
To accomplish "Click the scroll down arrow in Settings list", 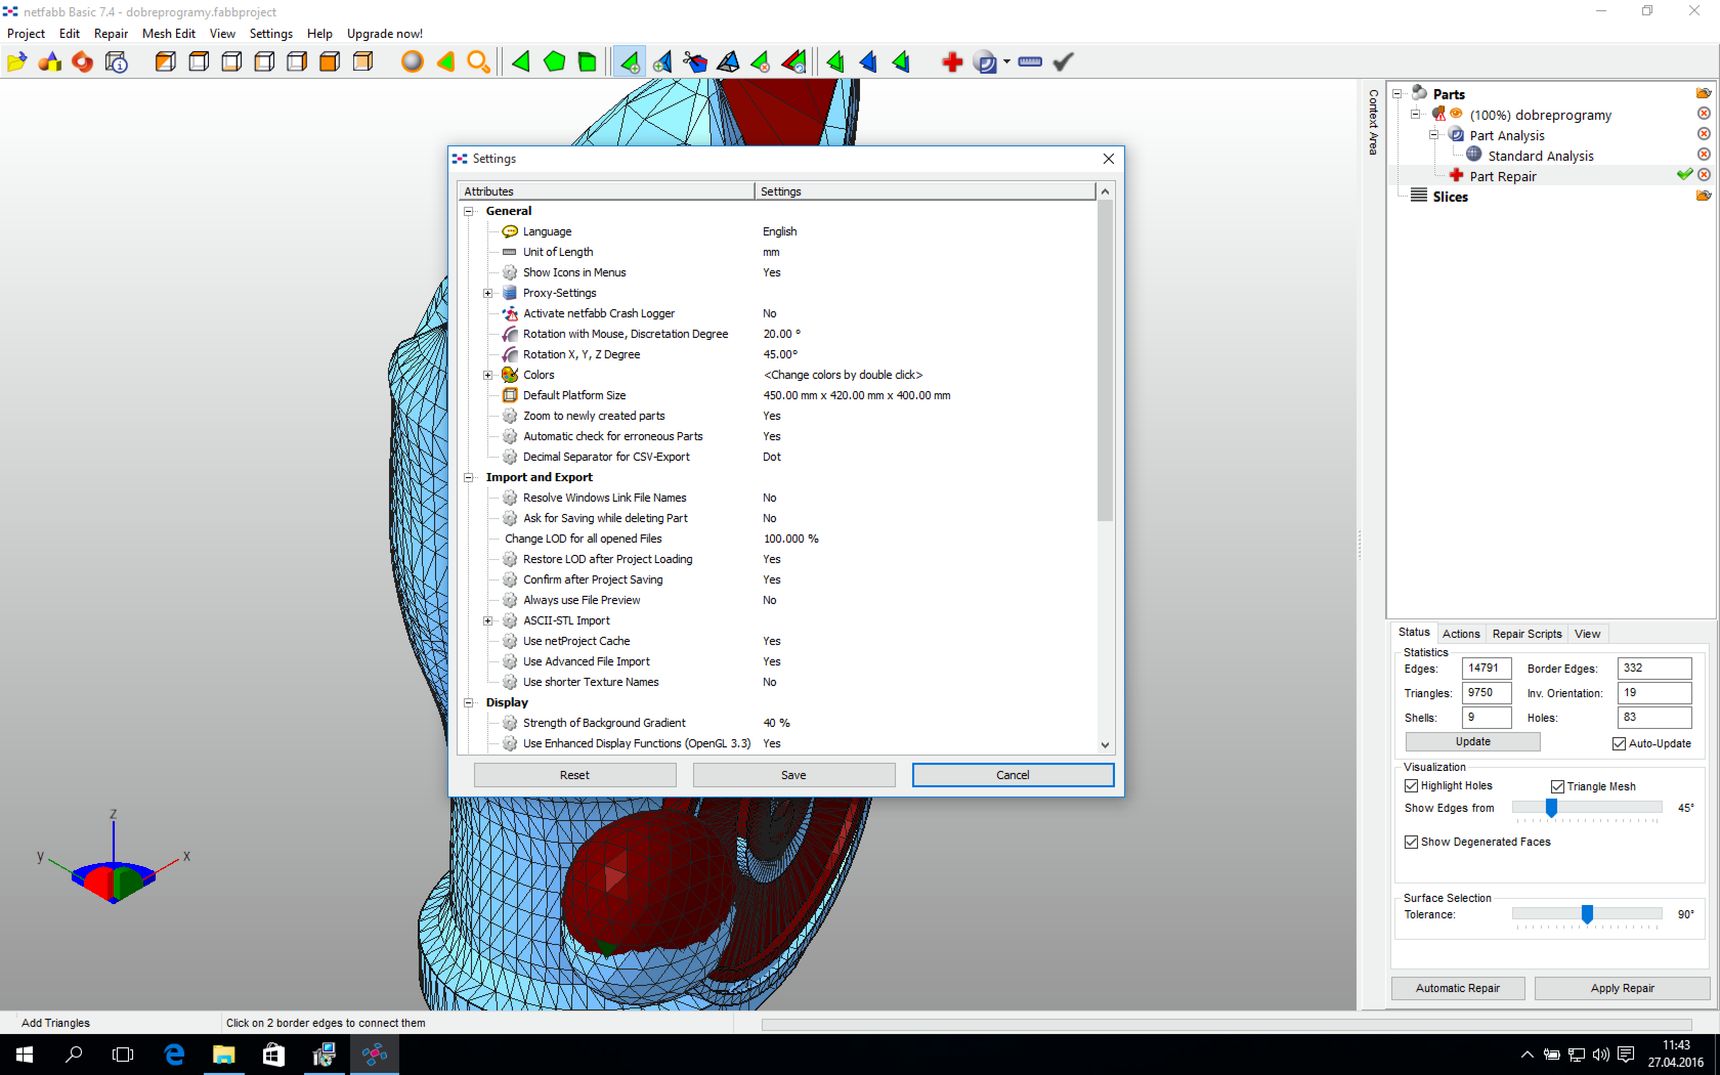I will tap(1105, 745).
